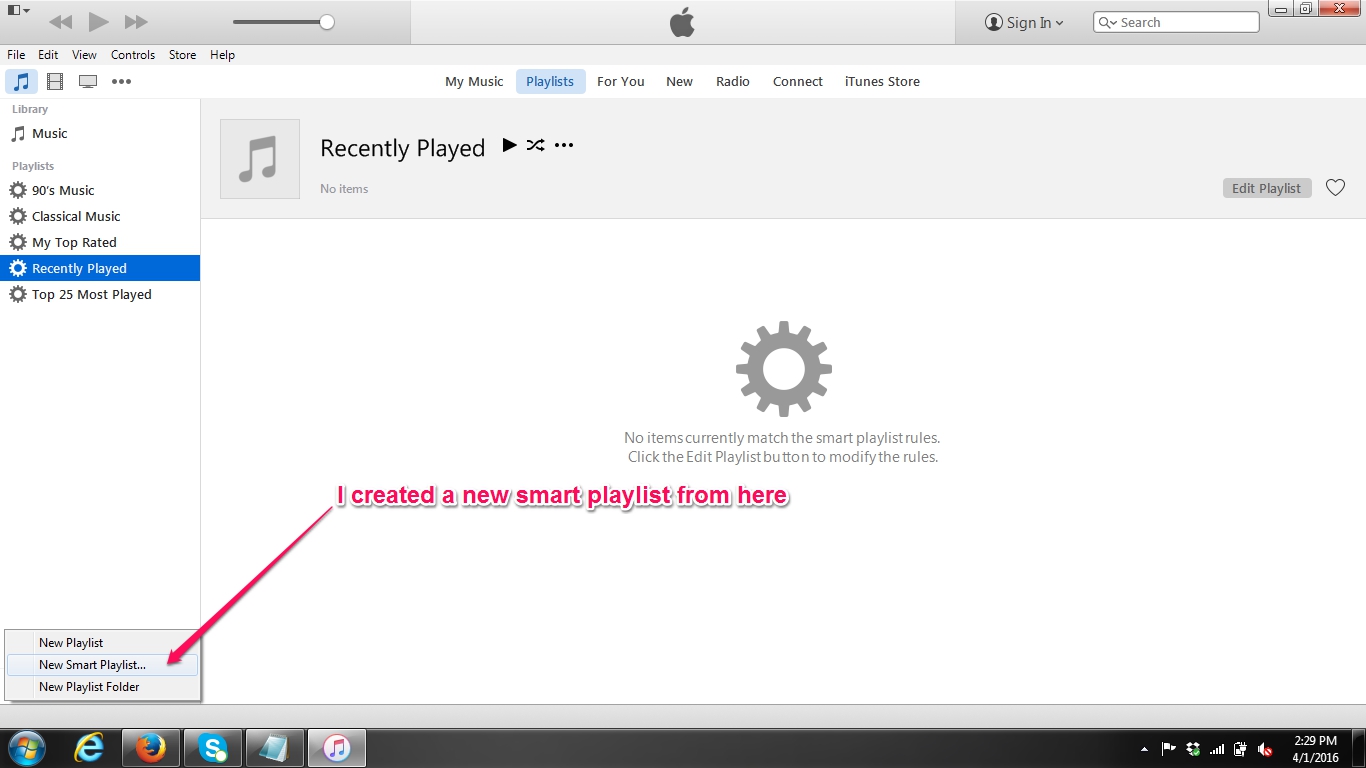Screen dimensions: 1366x768
Task: Click the Apple logo in the display
Action: click(x=682, y=22)
